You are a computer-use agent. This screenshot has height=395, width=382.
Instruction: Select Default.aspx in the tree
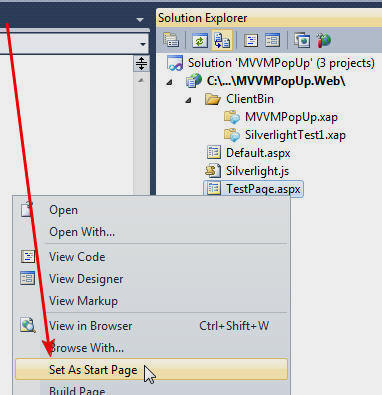pyautogui.click(x=258, y=153)
